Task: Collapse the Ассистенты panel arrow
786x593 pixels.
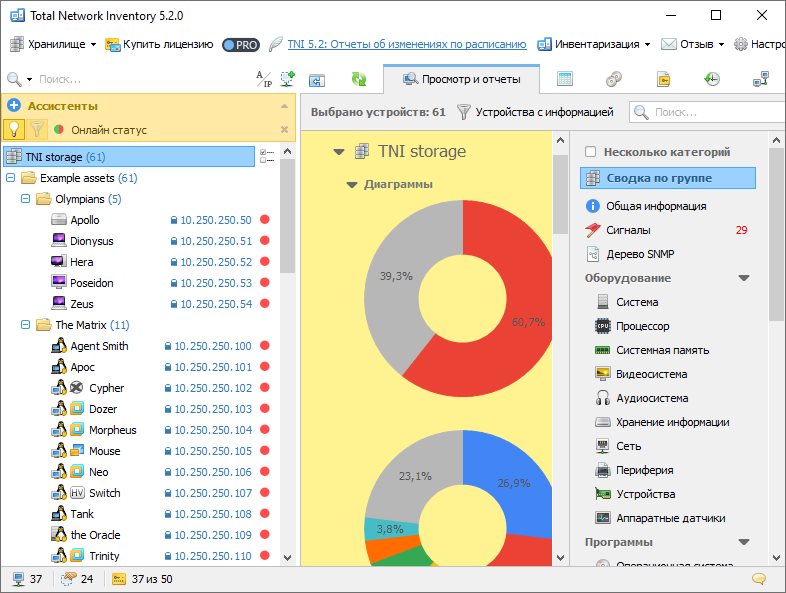Action: click(x=284, y=106)
